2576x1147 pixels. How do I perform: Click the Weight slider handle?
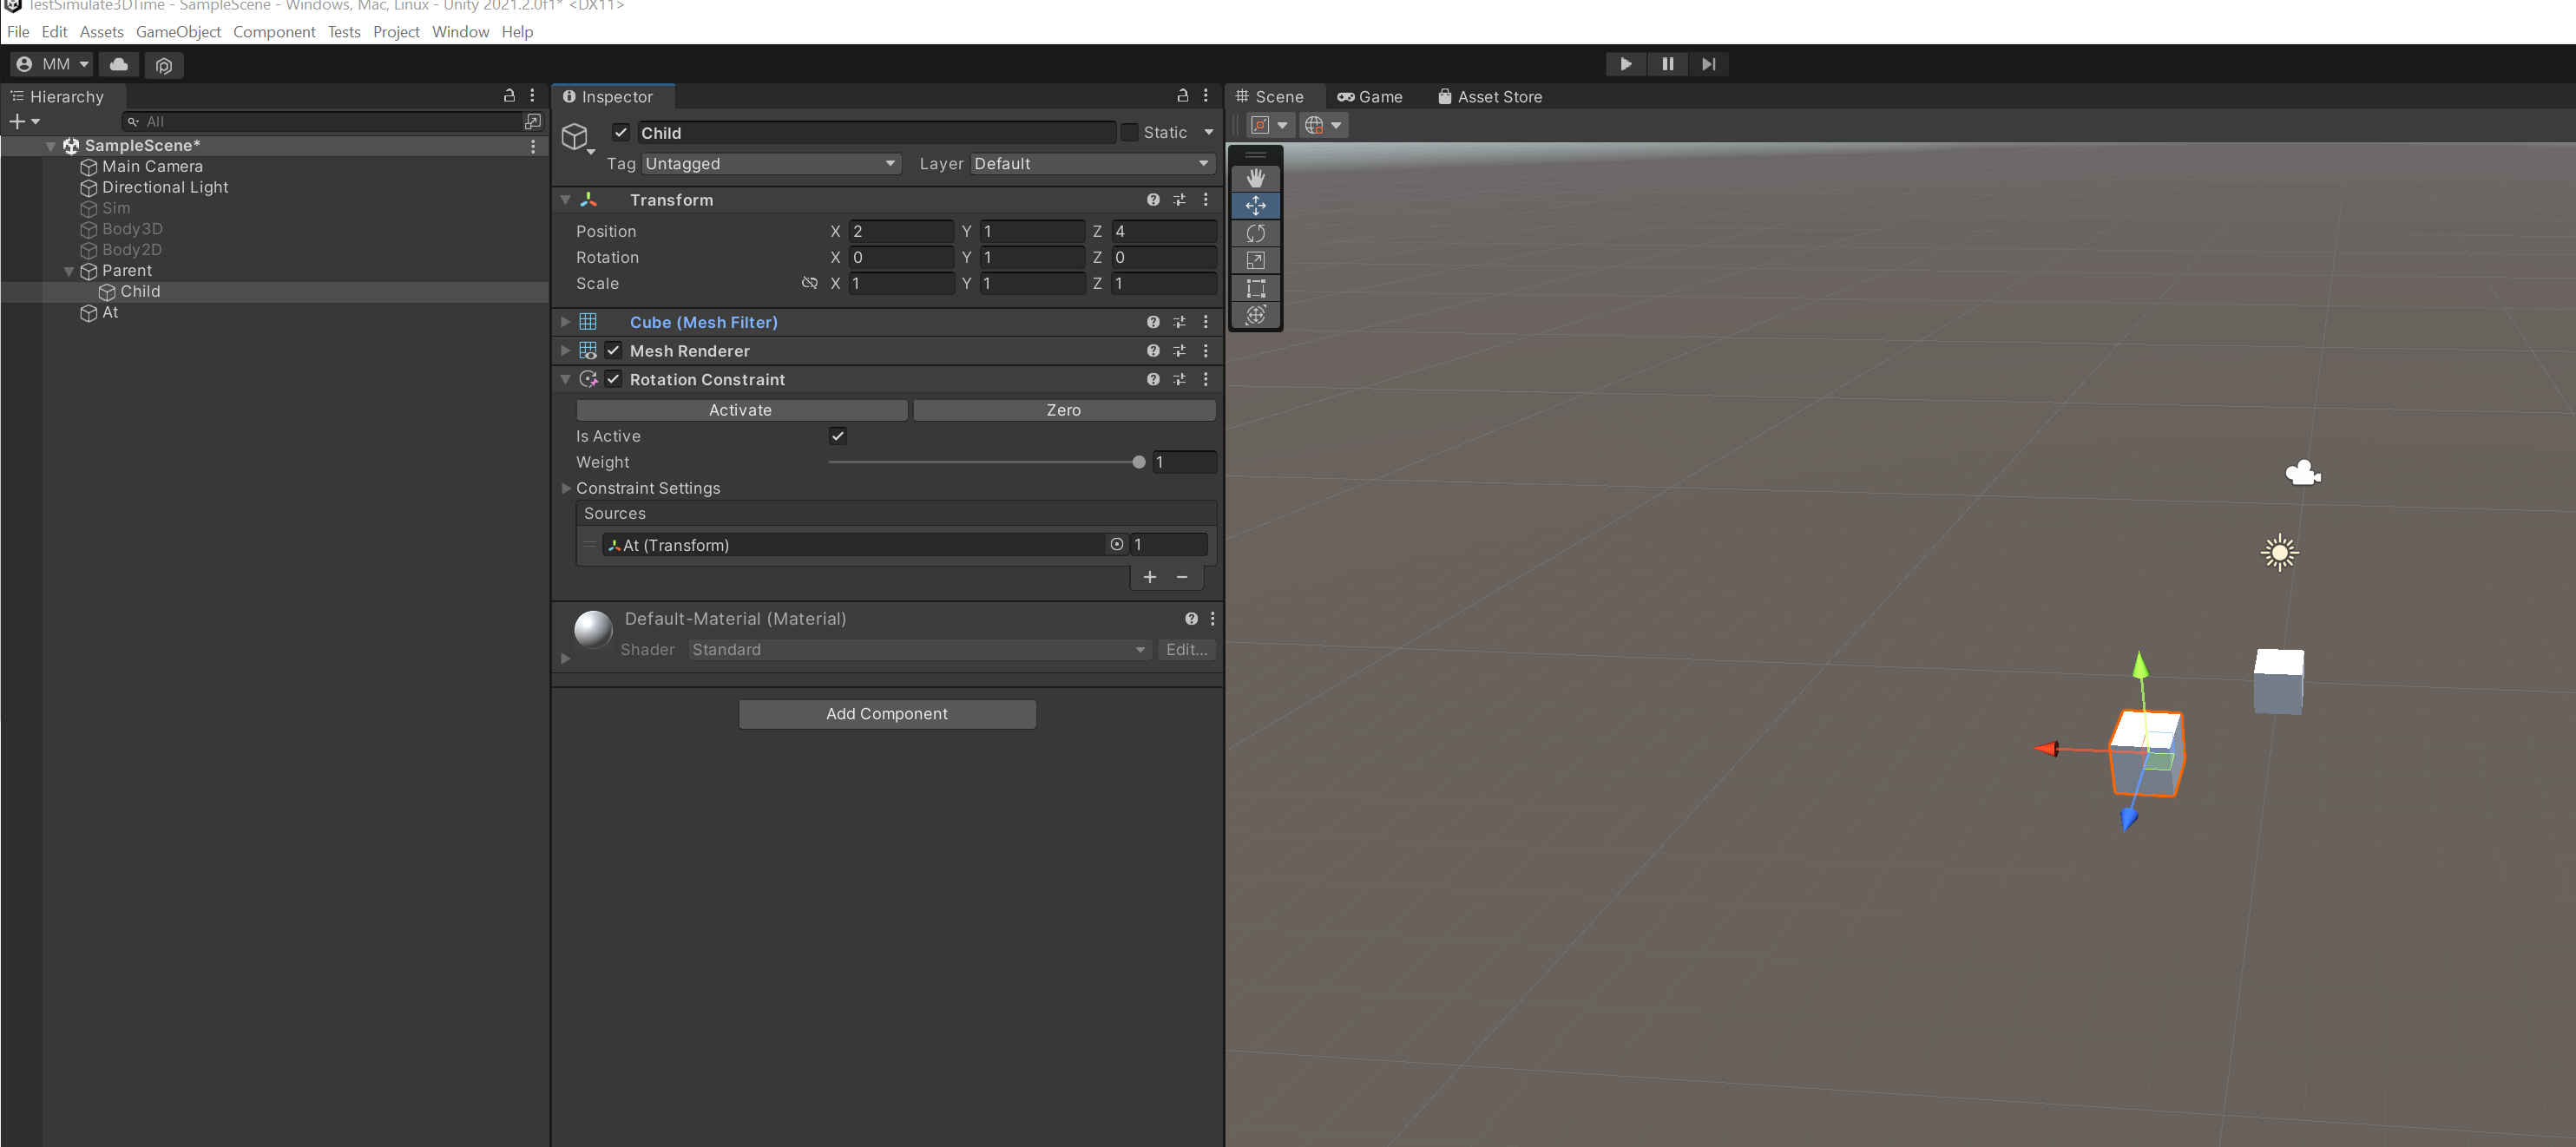point(1138,462)
